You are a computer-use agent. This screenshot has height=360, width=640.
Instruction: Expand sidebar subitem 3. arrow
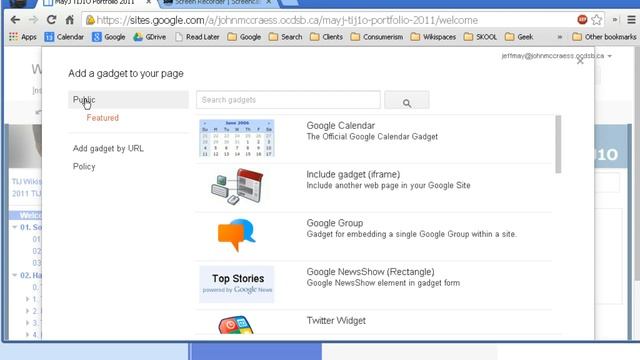click(27, 323)
